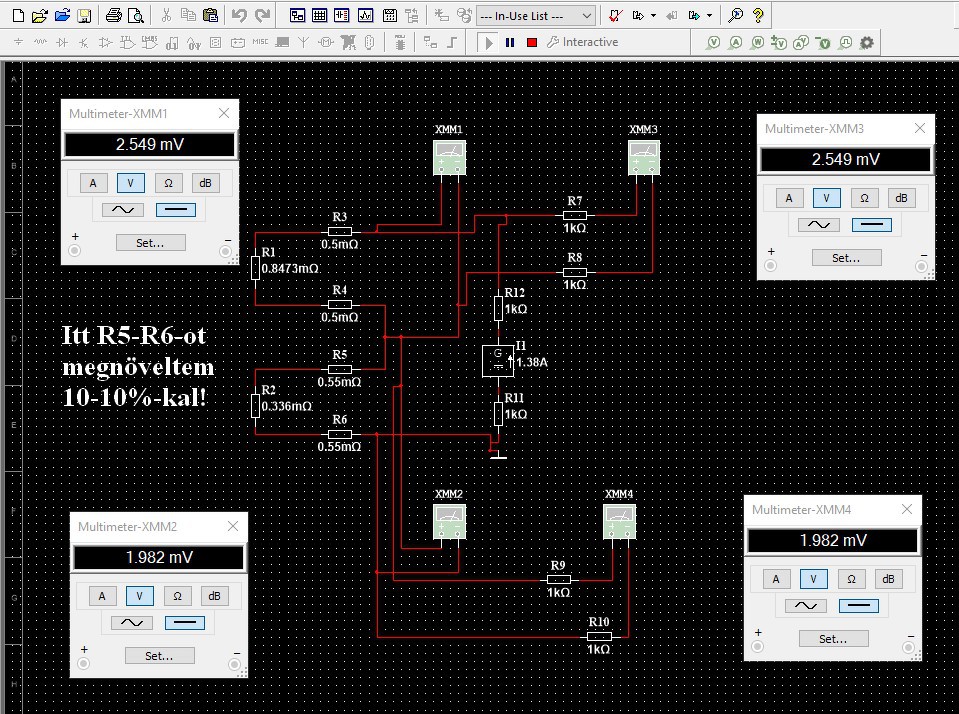Expand the Transfer to Ultiboard arrow
The width and height of the screenshot is (959, 714).
(x=653, y=16)
